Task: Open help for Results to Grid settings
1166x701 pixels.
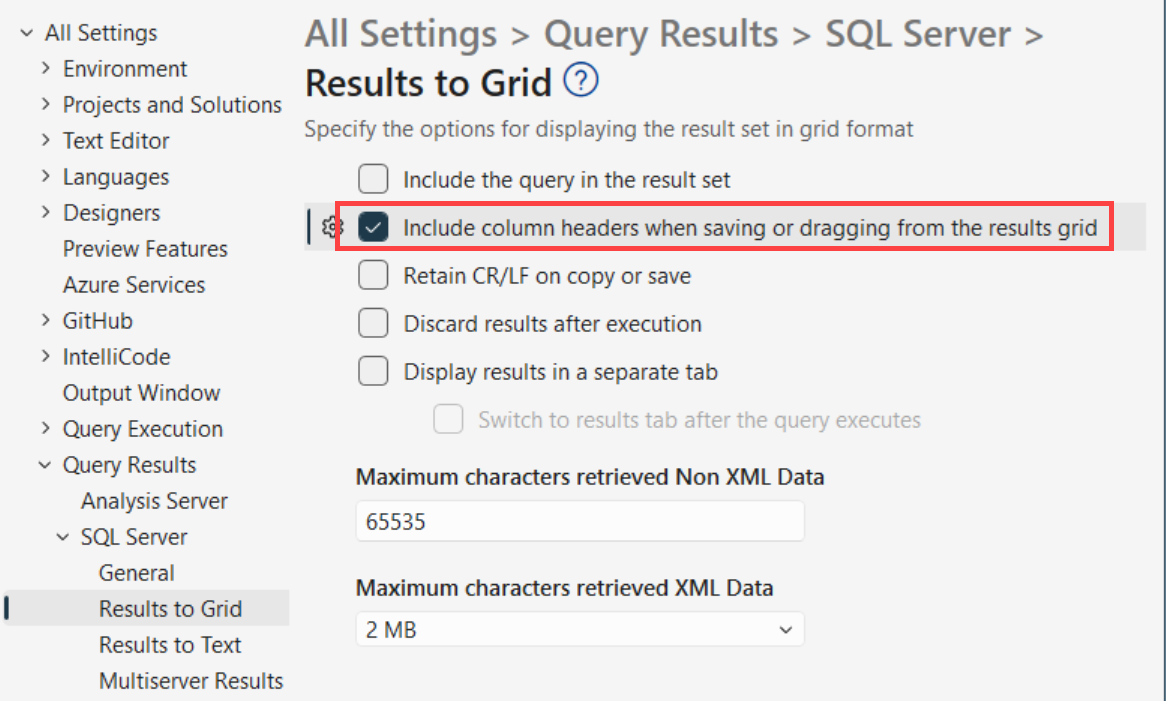Action: pos(581,84)
